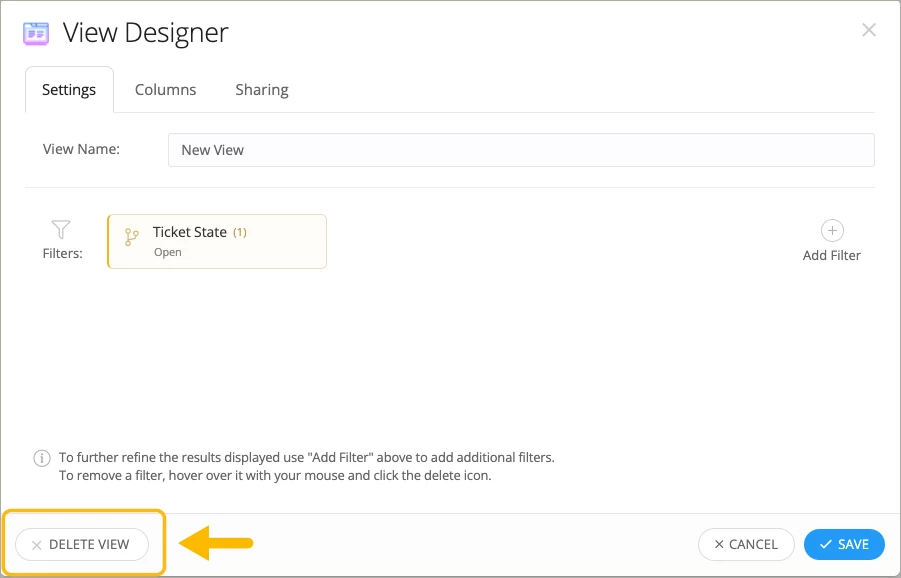Click the View Name input field
Screen dimensions: 901x578
click(x=521, y=150)
